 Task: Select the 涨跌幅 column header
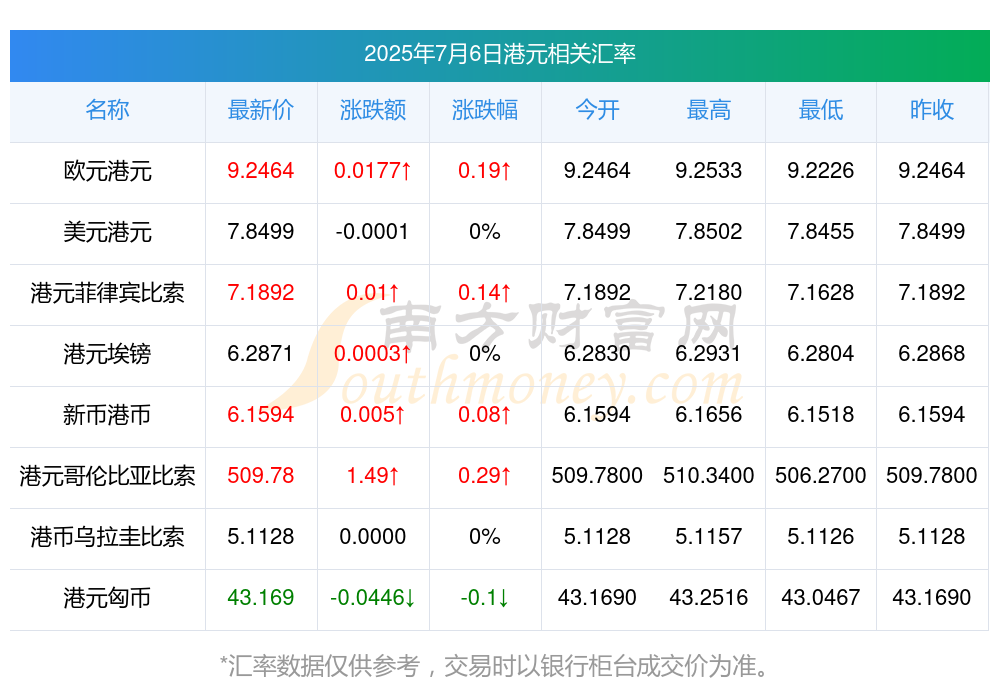[x=485, y=110]
